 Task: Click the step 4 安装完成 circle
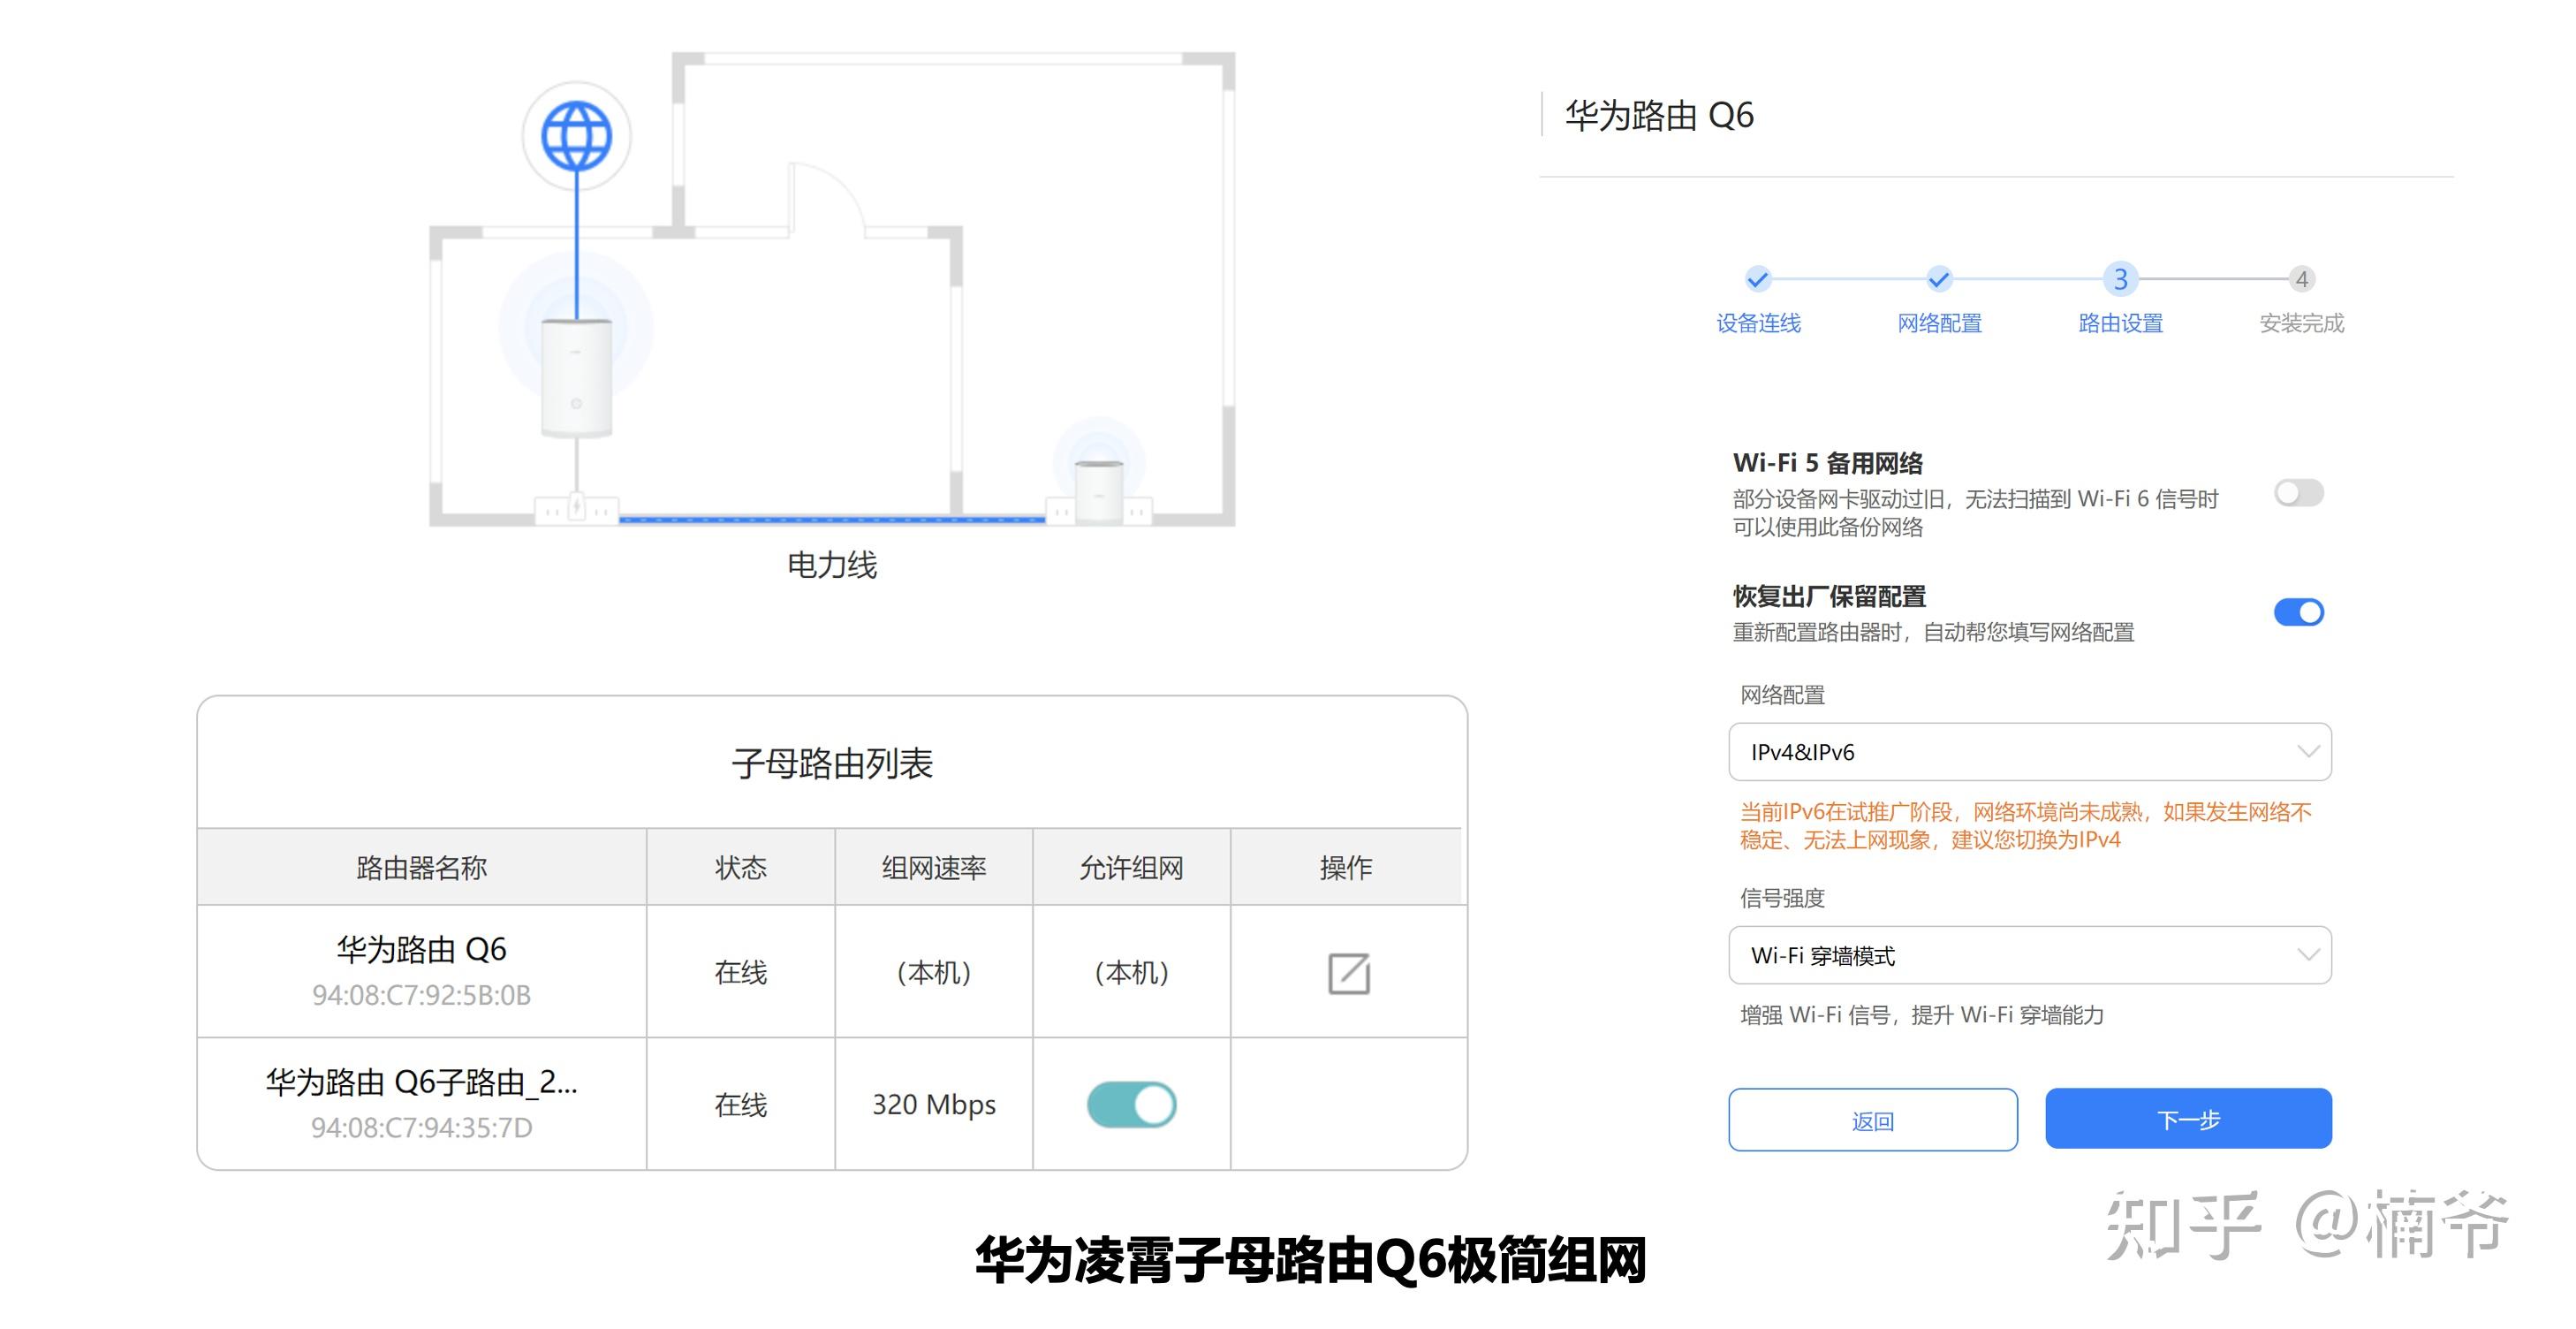click(2302, 279)
